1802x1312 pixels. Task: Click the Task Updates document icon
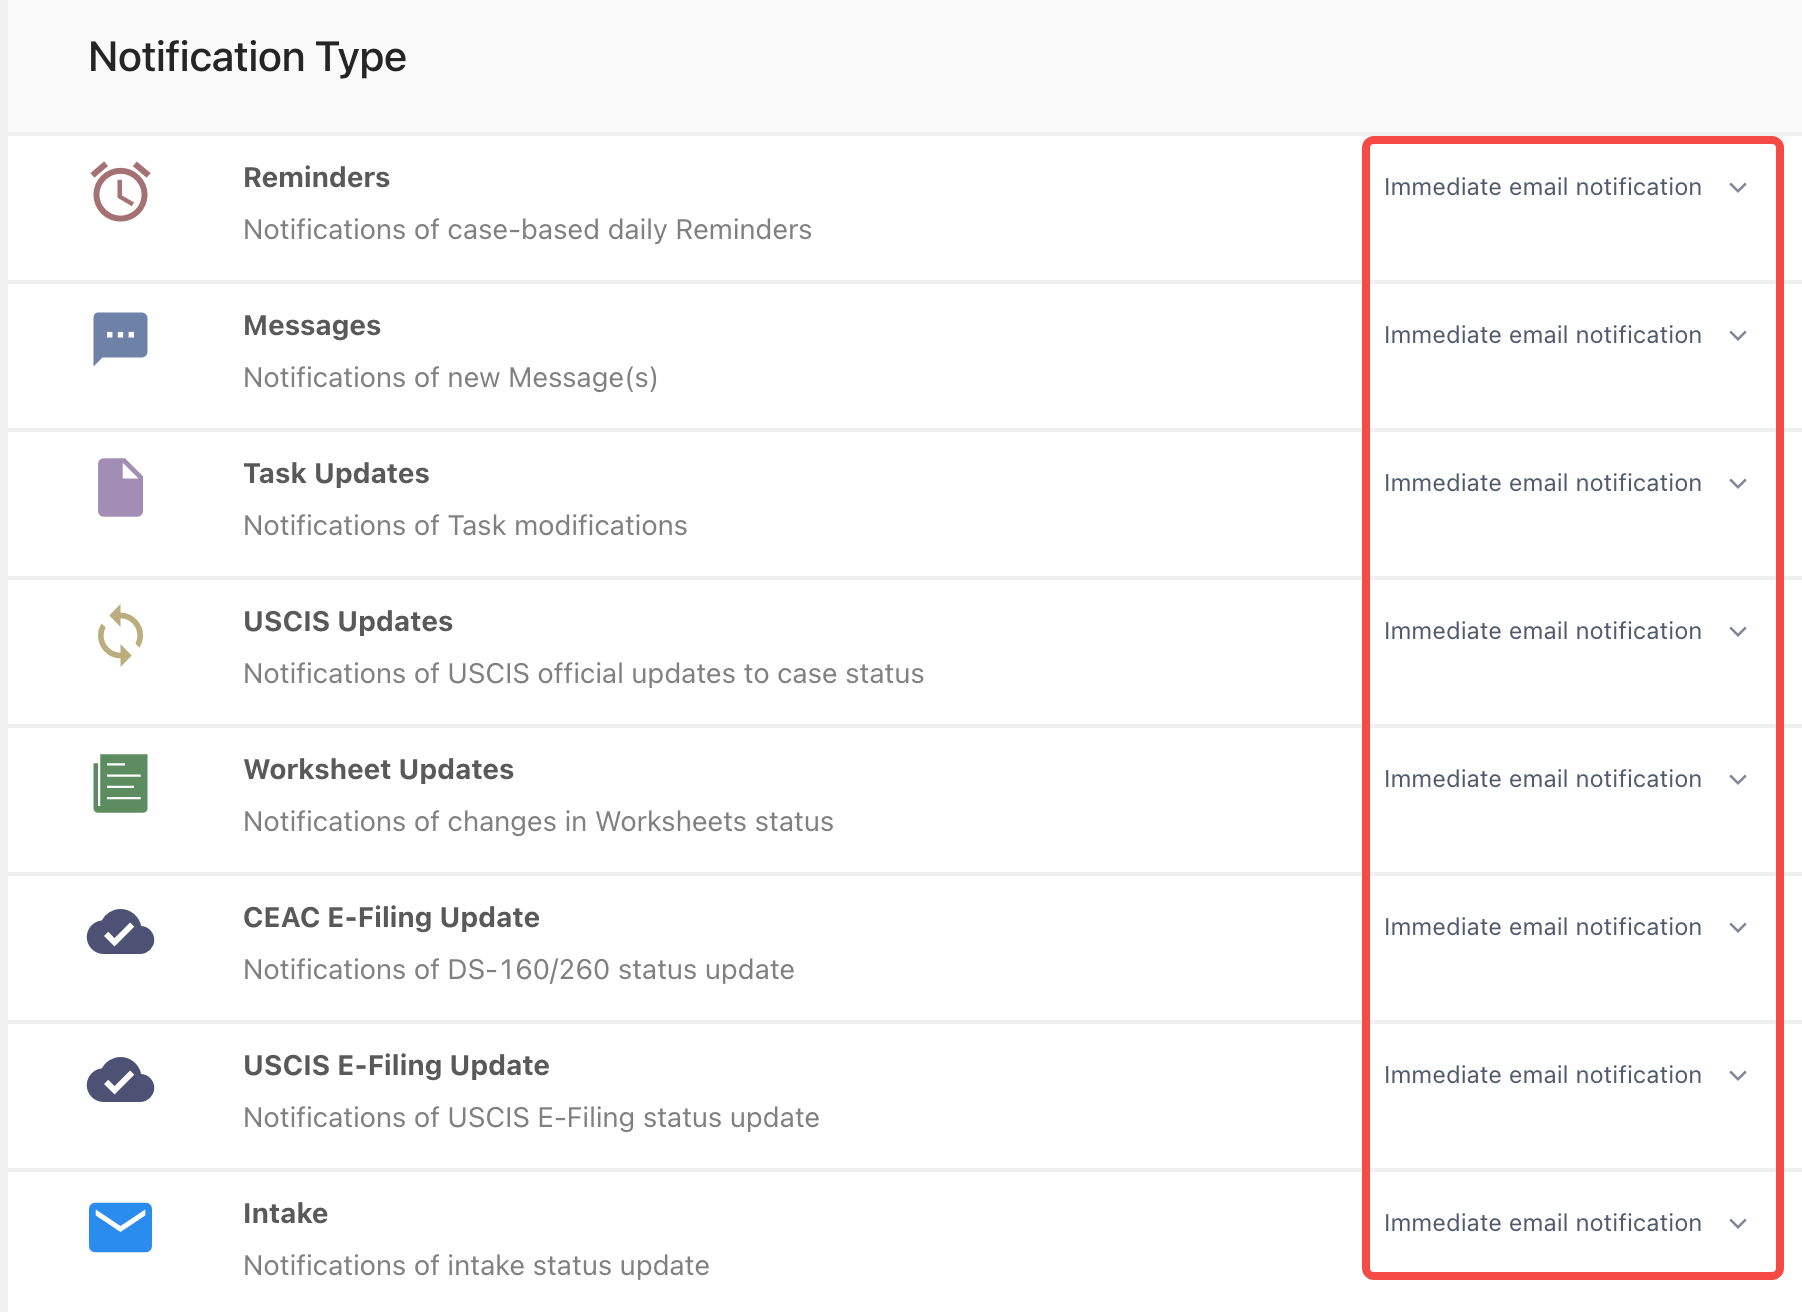click(x=120, y=487)
